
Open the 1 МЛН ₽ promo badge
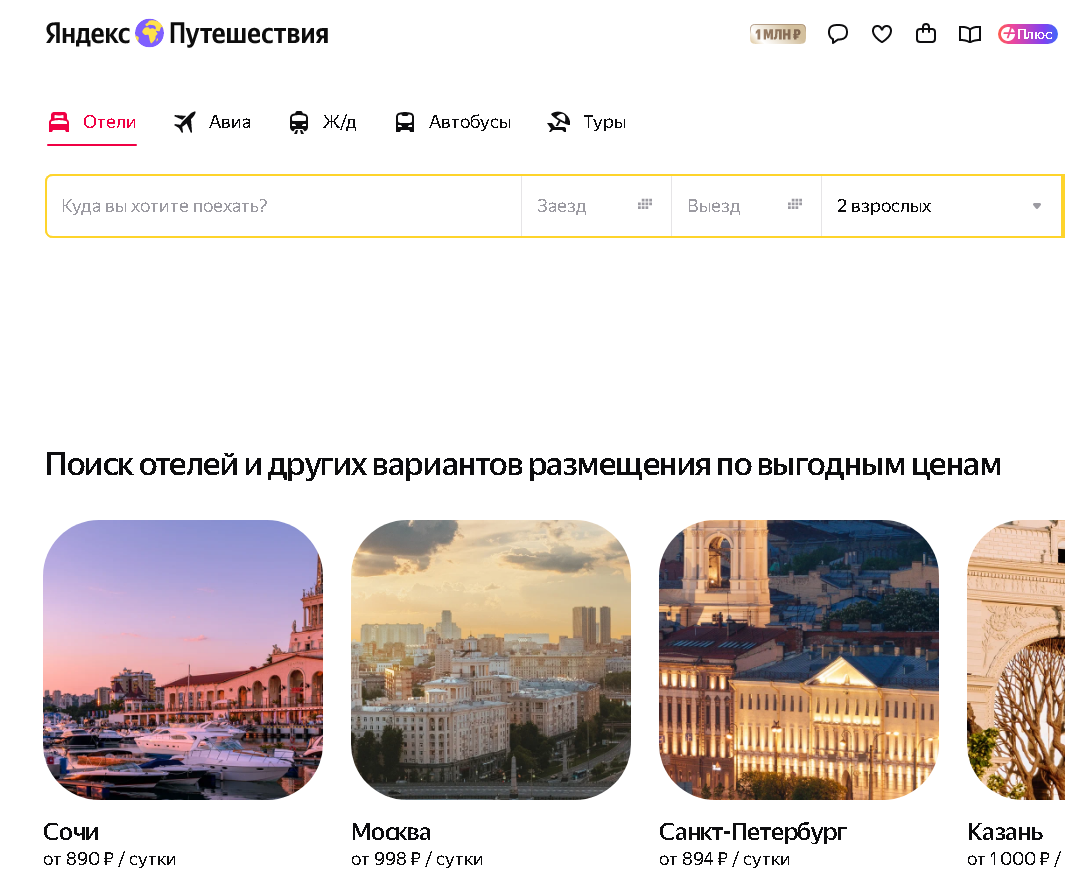coord(778,34)
